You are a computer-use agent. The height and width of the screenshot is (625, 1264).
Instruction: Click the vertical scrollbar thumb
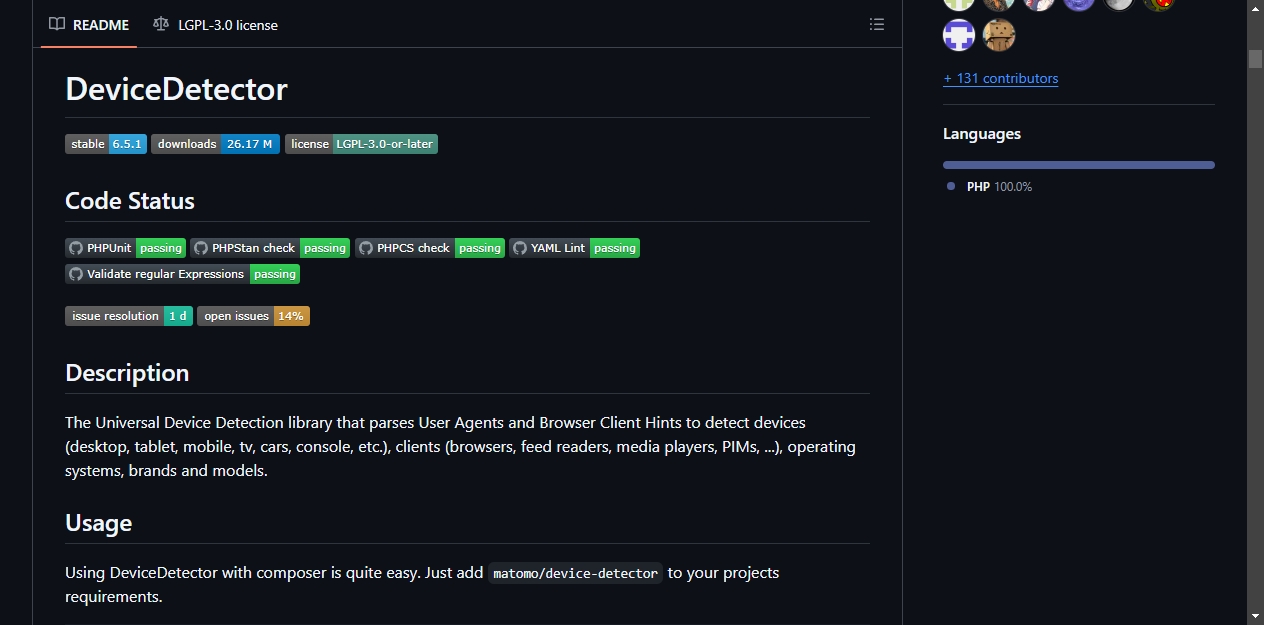1255,58
